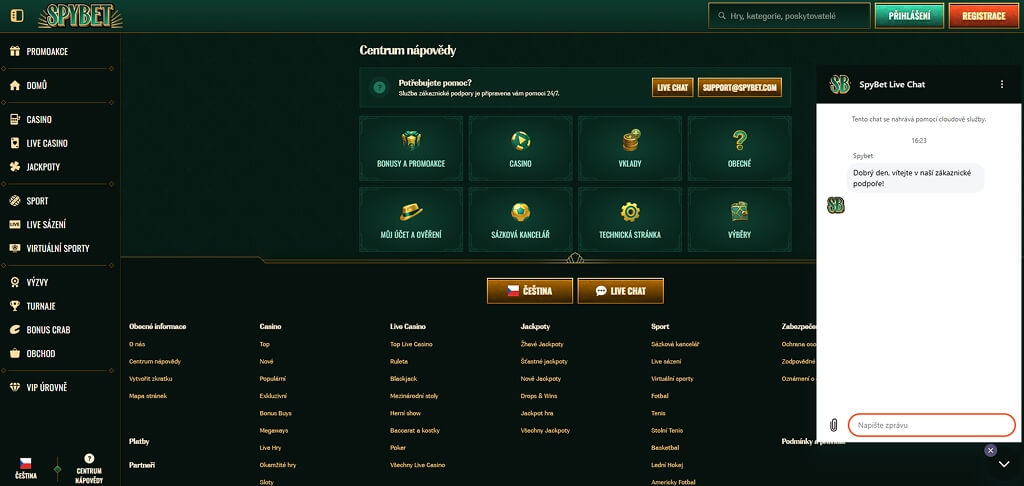The height and width of the screenshot is (486, 1024).
Task: Click the Přihlášení login button
Action: 908,16
